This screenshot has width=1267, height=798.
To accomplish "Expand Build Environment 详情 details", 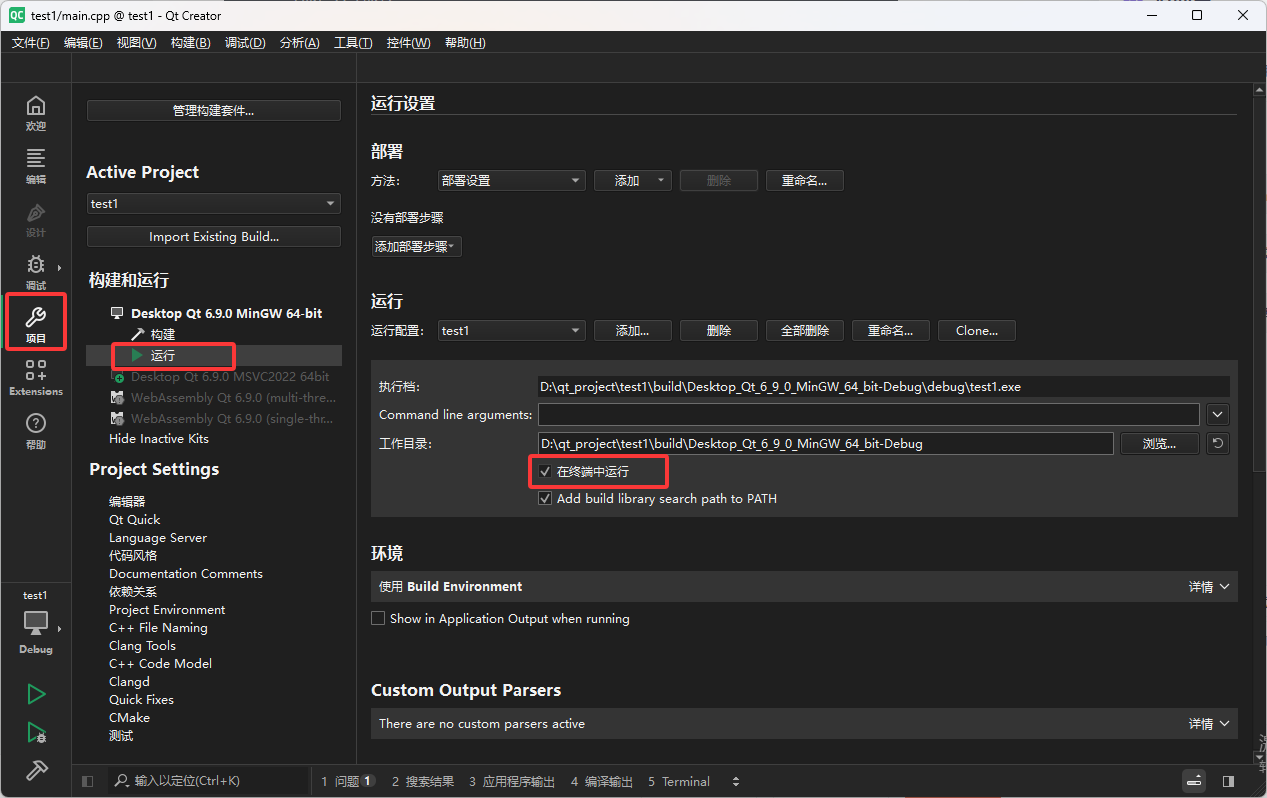I will pyautogui.click(x=1209, y=587).
